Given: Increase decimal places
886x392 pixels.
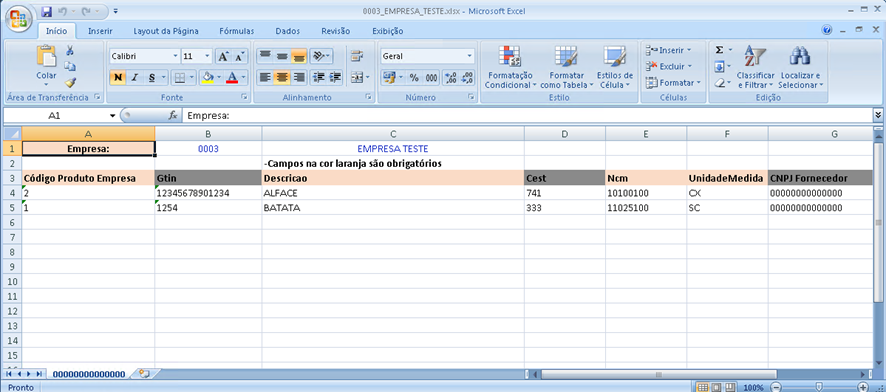Looking at the screenshot, I should point(451,77).
